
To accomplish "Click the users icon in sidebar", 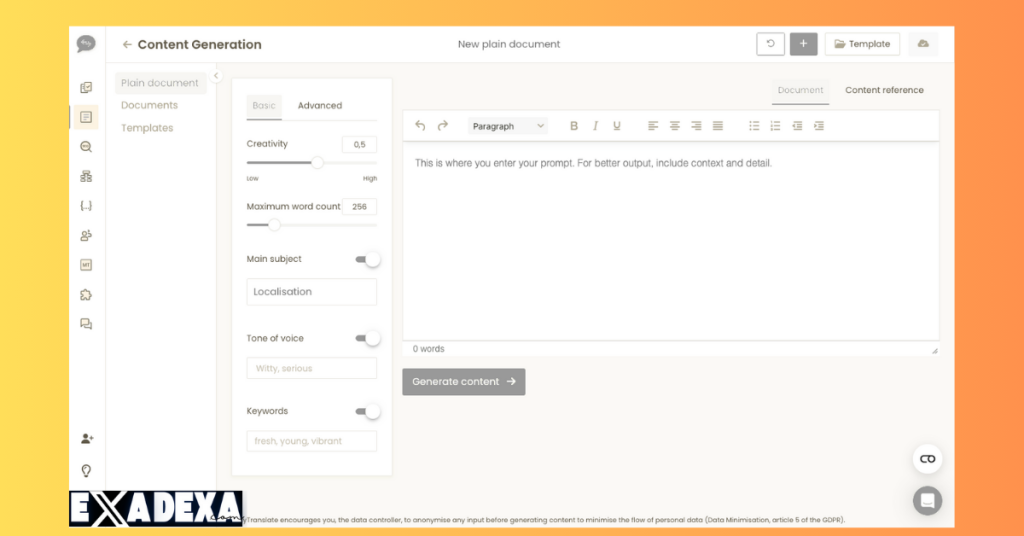I will point(86,236).
